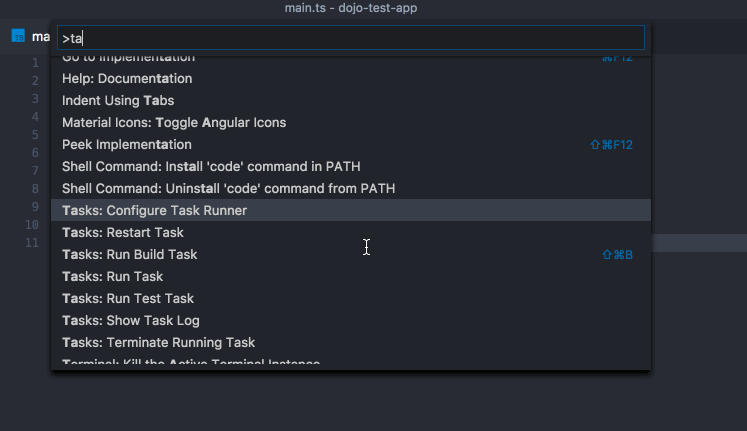Click line number 2 in the gutter
747x431 pixels.
35,81
